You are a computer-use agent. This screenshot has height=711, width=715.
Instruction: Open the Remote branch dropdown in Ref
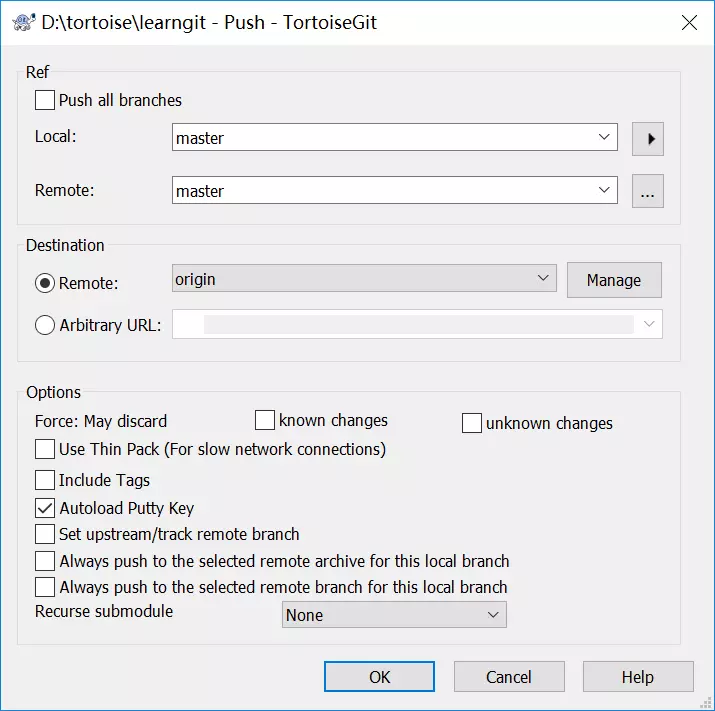[x=394, y=190]
